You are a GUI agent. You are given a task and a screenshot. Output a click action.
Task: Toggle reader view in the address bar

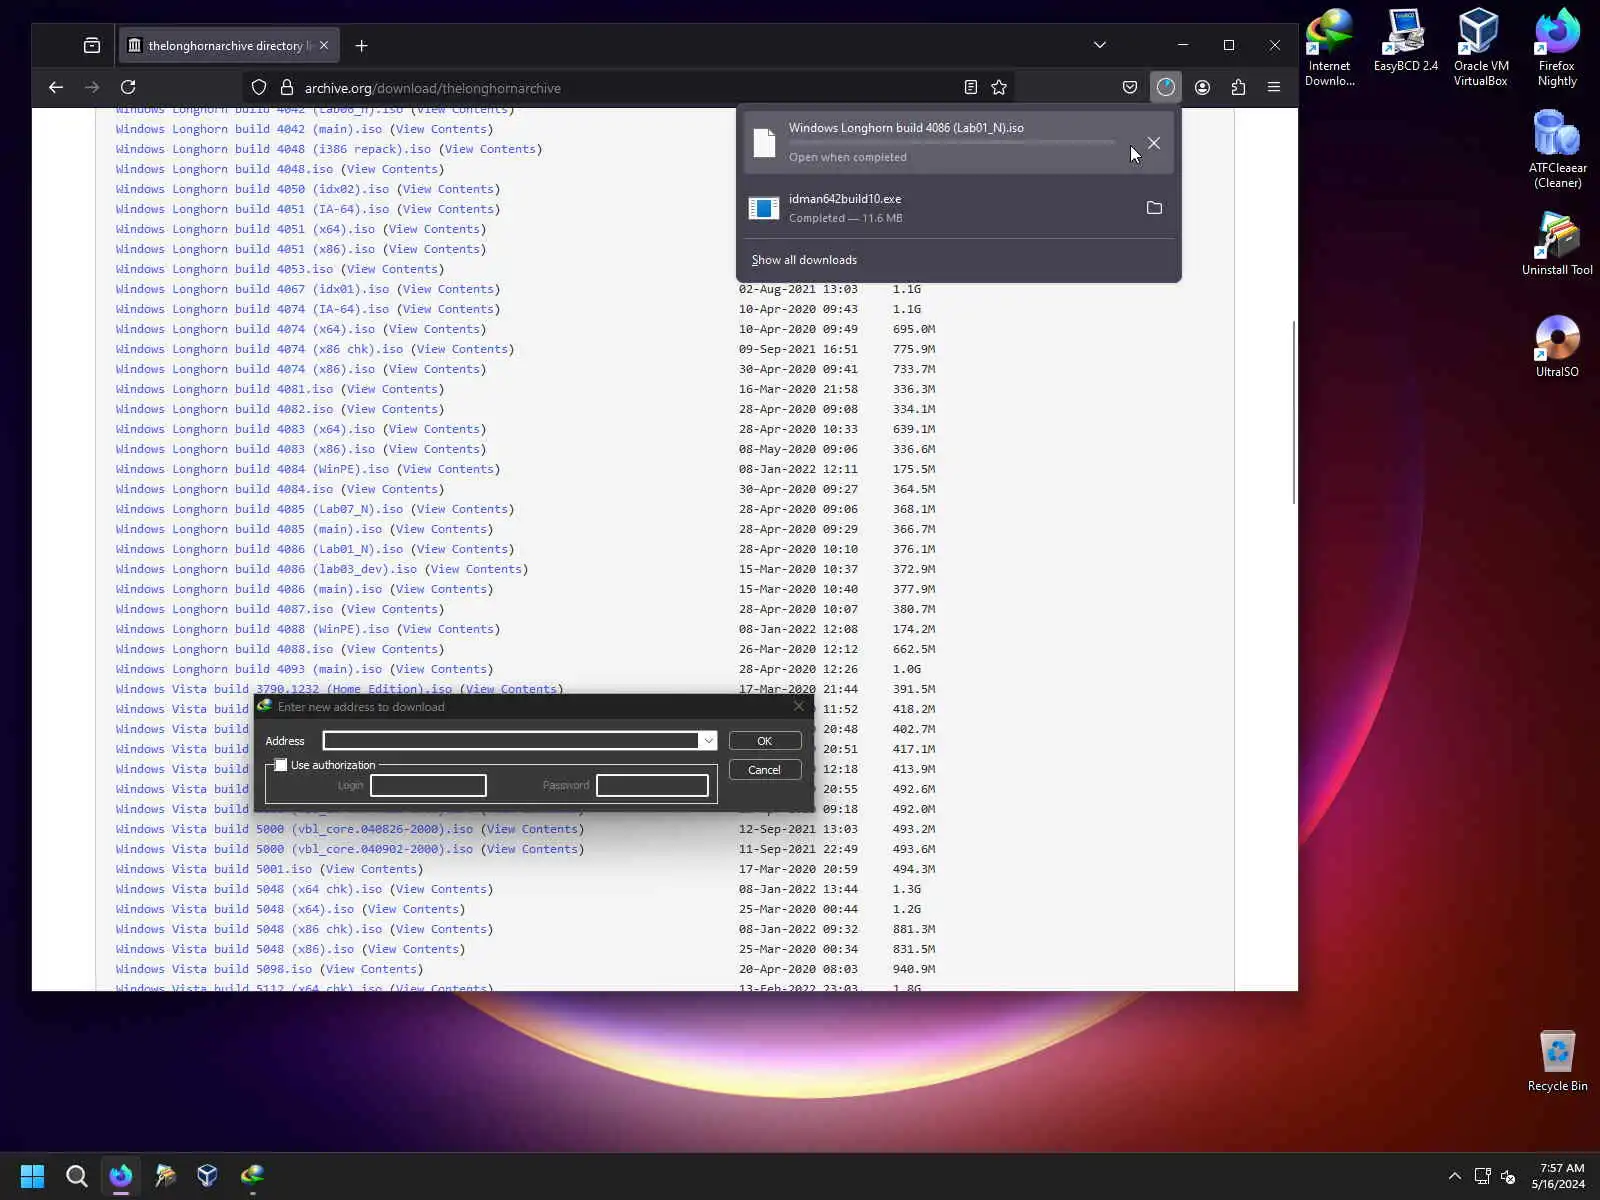tap(970, 88)
